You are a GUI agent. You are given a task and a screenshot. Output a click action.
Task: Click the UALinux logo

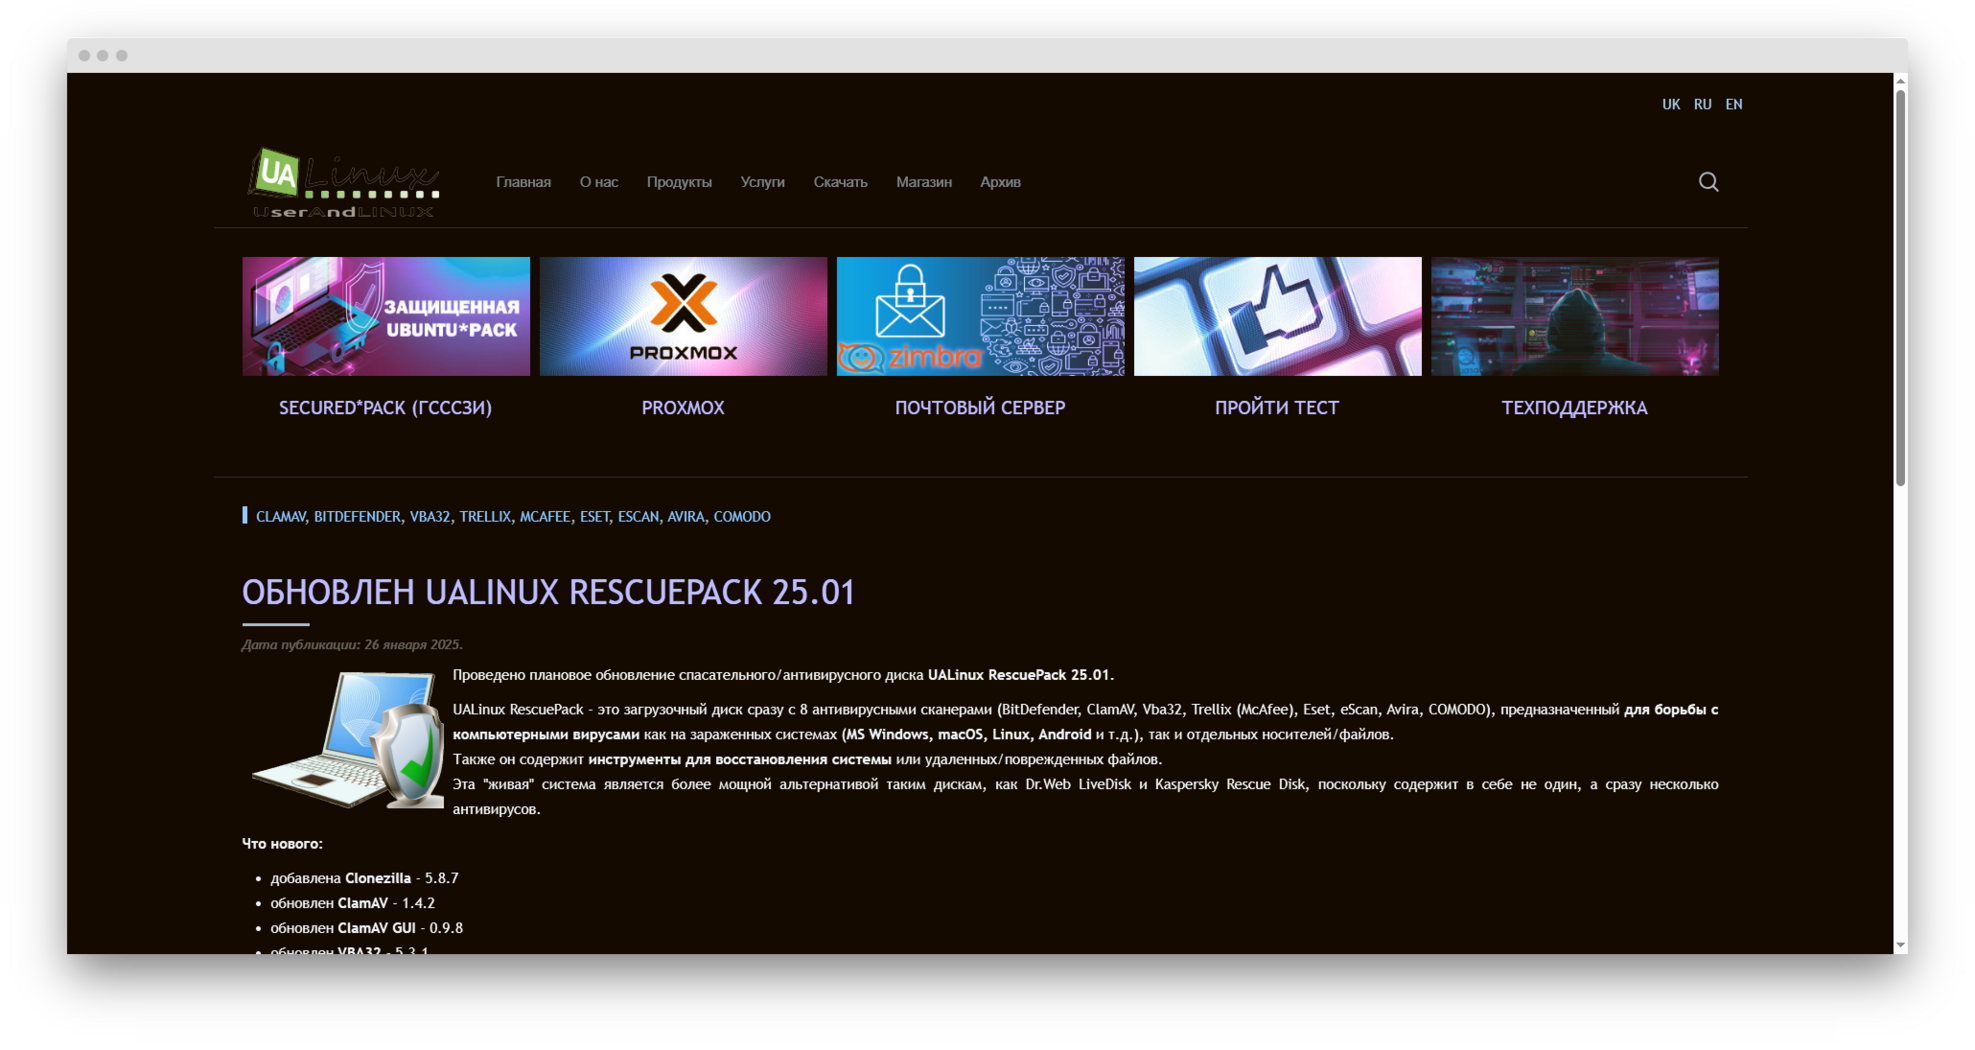coord(344,183)
